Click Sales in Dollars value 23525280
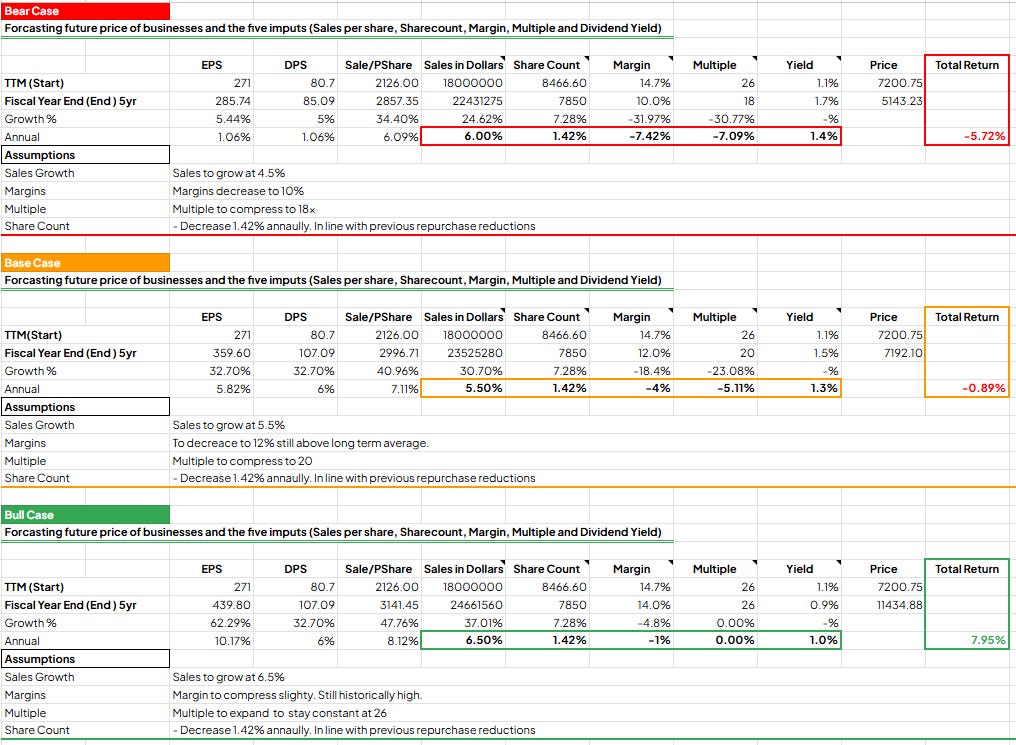Viewport: 1016px width, 745px height. 475,353
